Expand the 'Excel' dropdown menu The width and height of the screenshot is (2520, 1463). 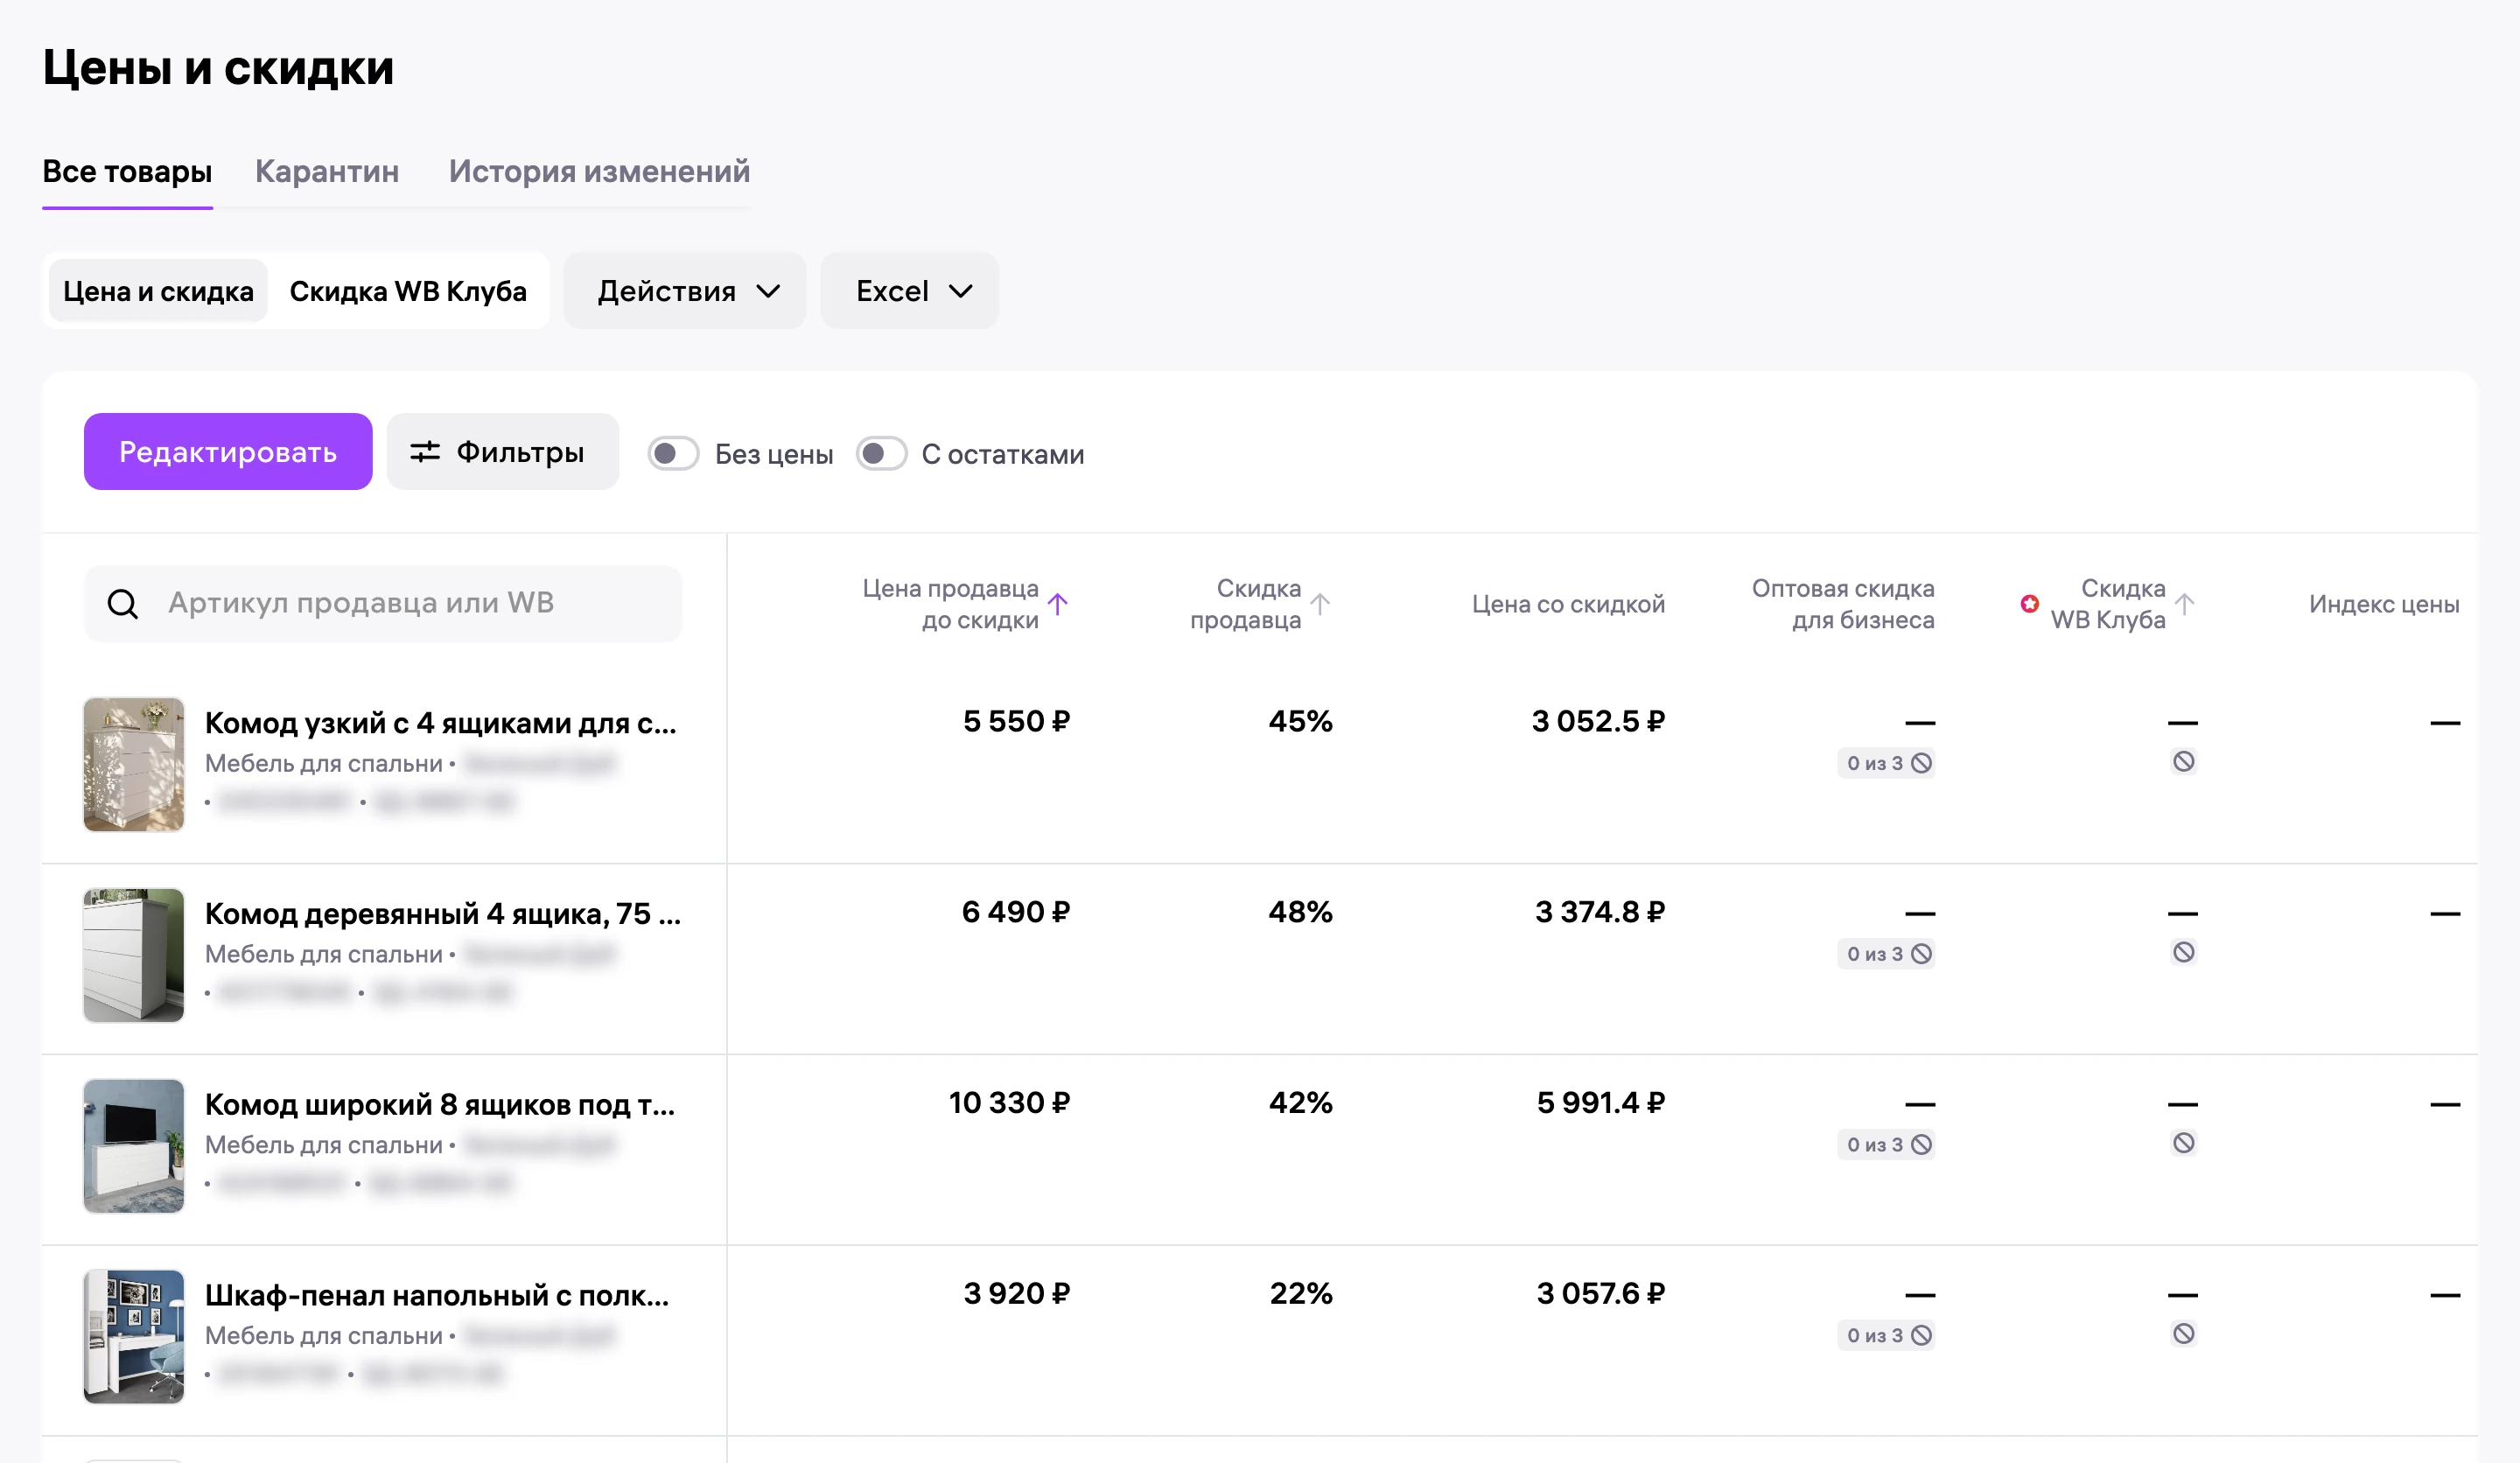pos(910,291)
